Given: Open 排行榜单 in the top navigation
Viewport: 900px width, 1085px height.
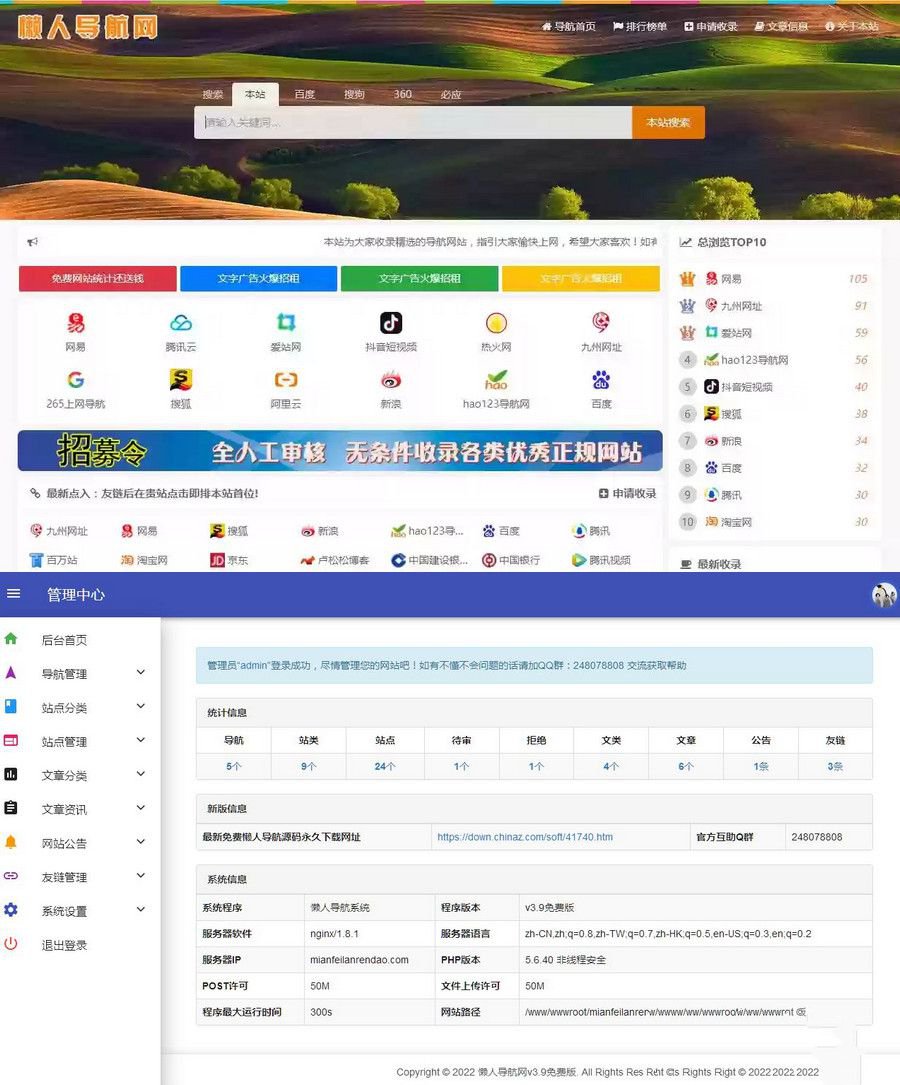Looking at the screenshot, I should (640, 26).
